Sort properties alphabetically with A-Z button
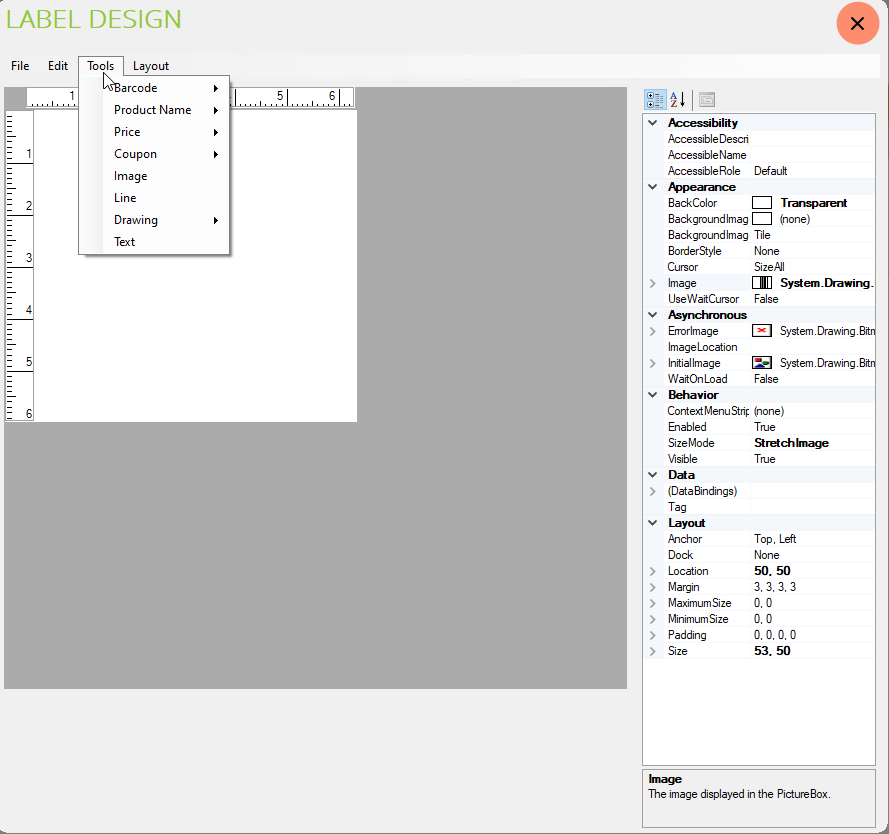The height and width of the screenshot is (834, 889). (678, 100)
